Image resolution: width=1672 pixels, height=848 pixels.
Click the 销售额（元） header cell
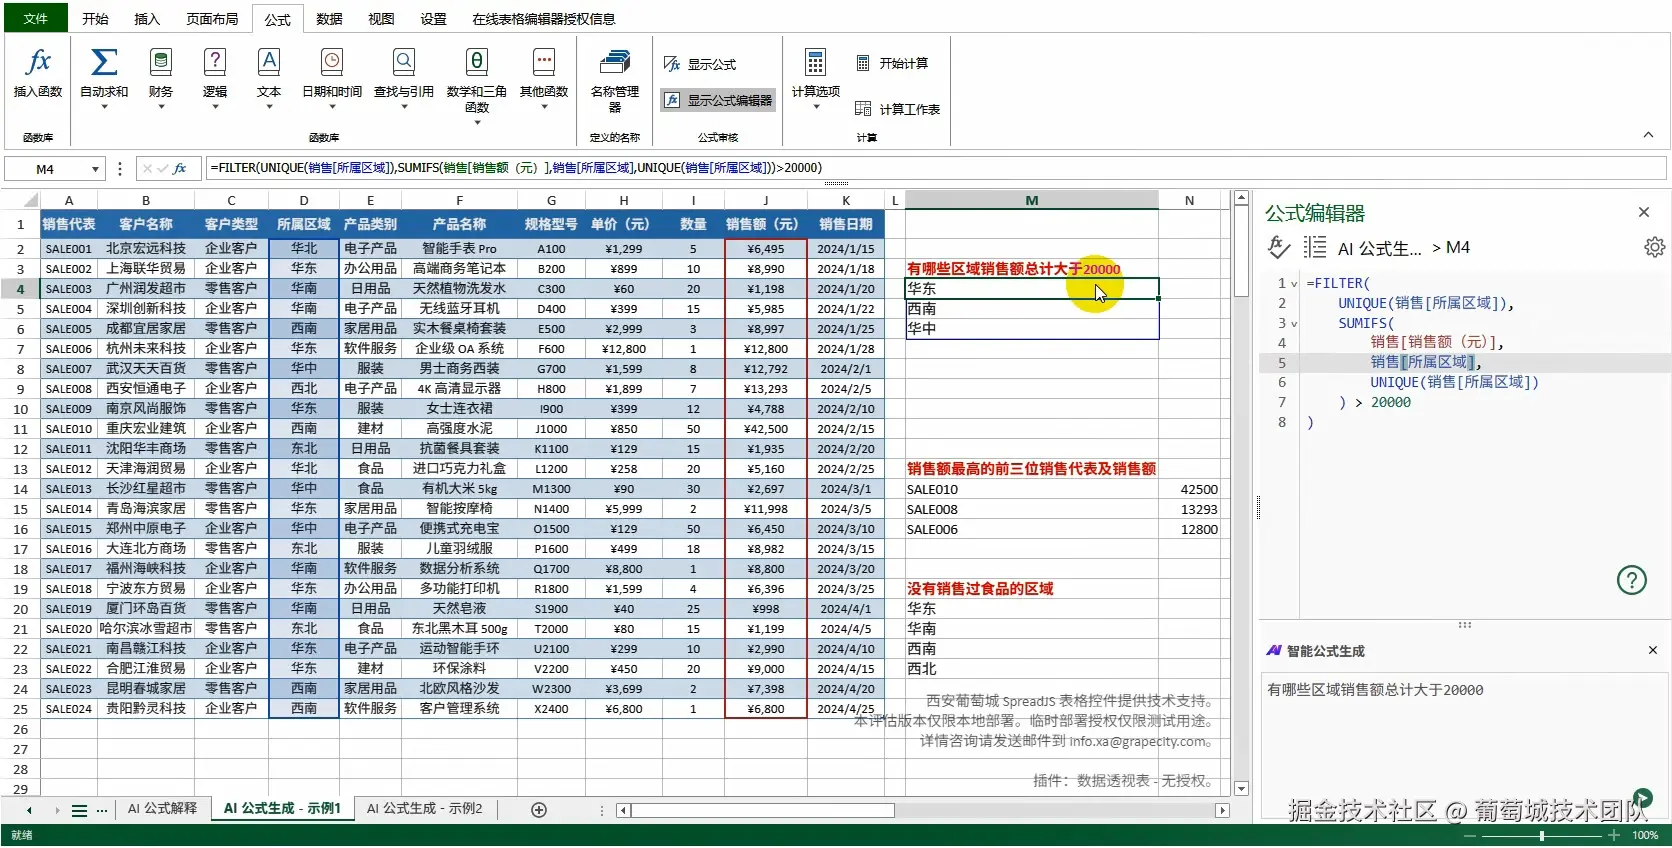coord(765,225)
